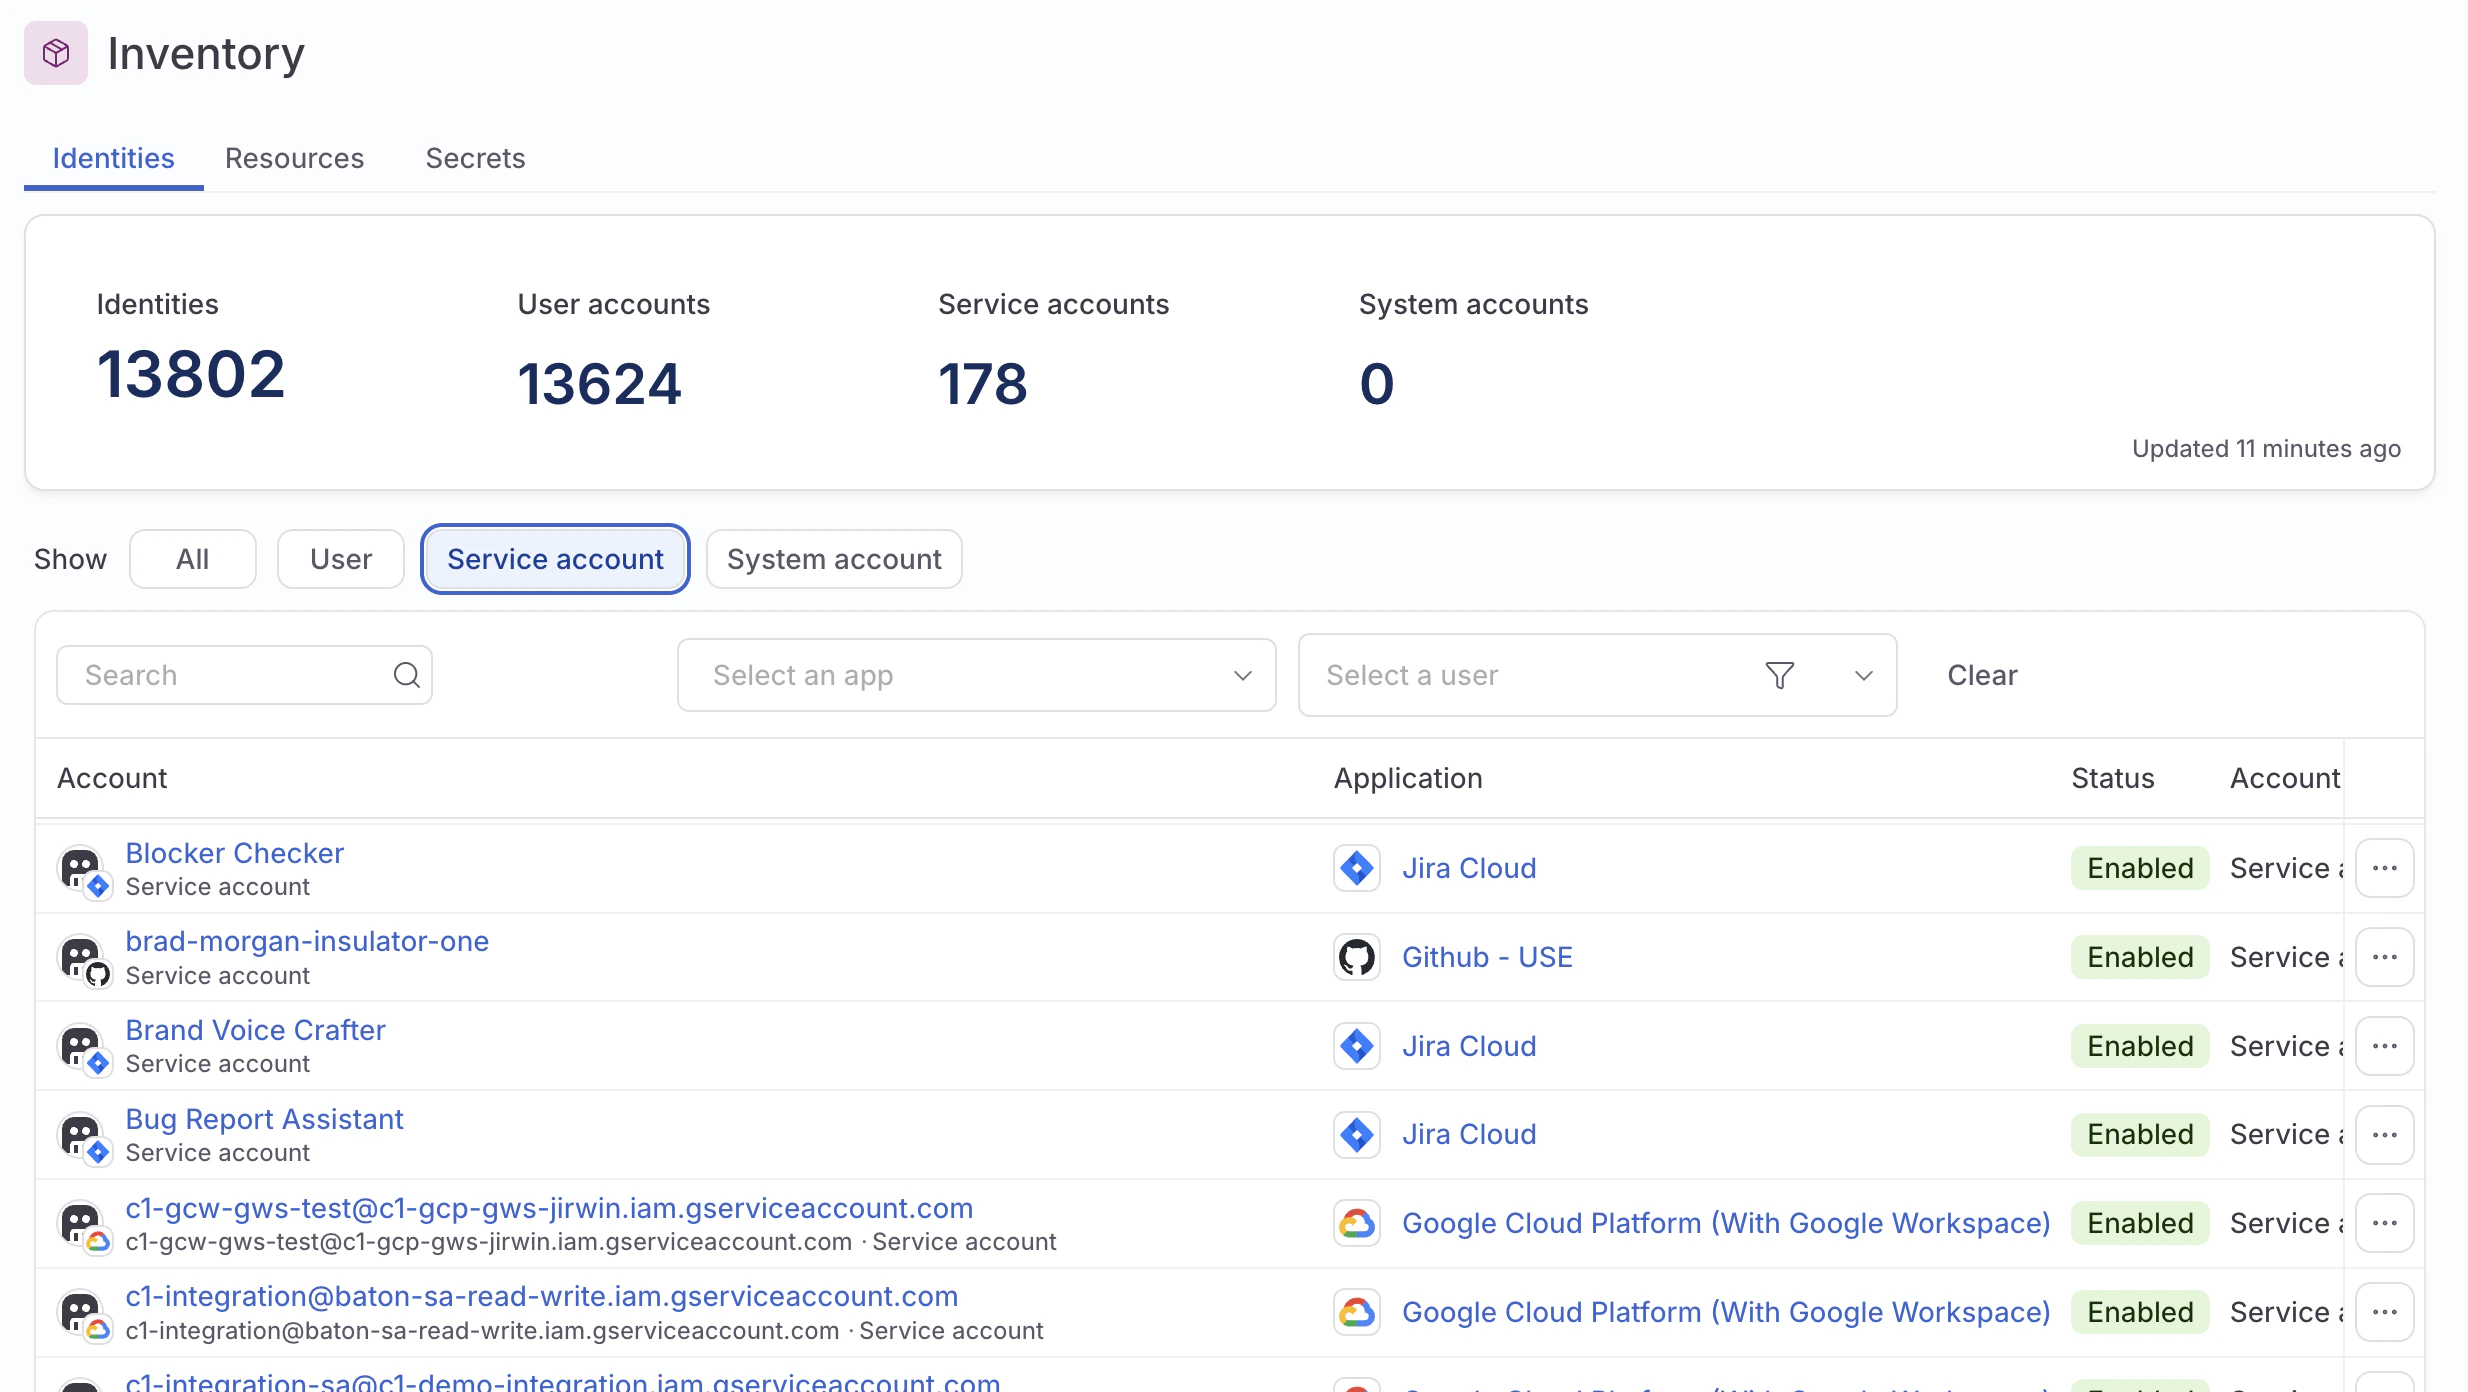Click the magnifier icon in the search box

tap(406, 675)
